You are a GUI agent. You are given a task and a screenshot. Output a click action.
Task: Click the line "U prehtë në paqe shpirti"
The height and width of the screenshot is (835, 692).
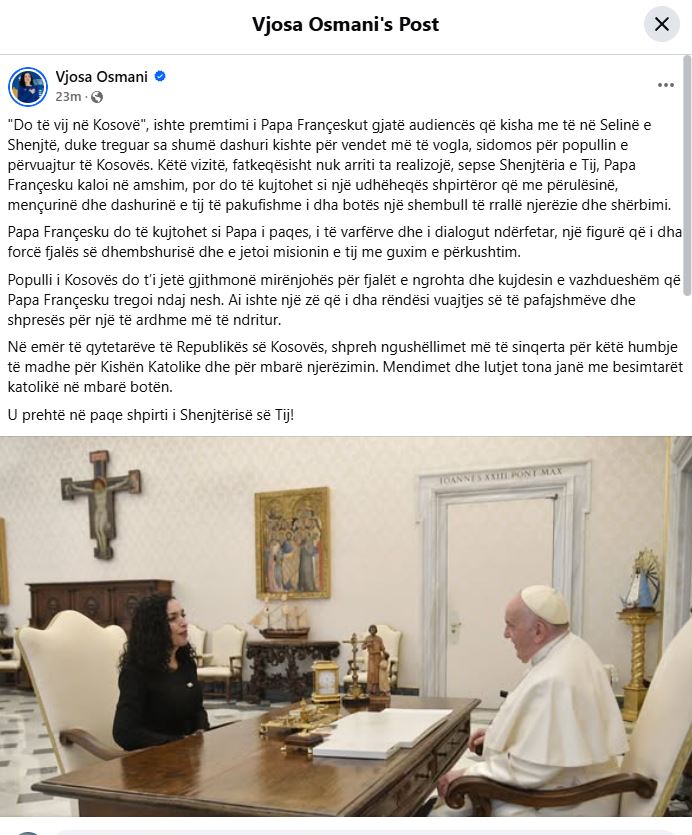[x=151, y=415]
